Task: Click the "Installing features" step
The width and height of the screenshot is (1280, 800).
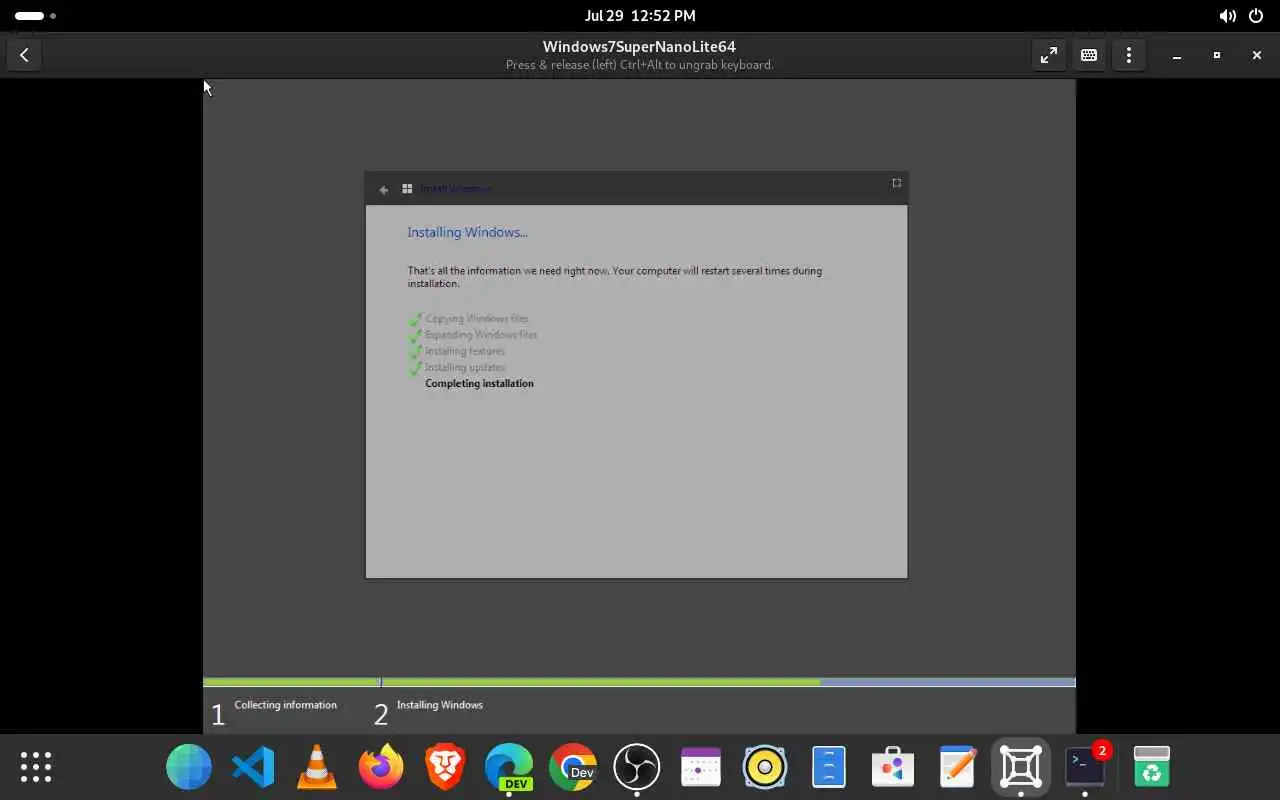Action: (465, 351)
